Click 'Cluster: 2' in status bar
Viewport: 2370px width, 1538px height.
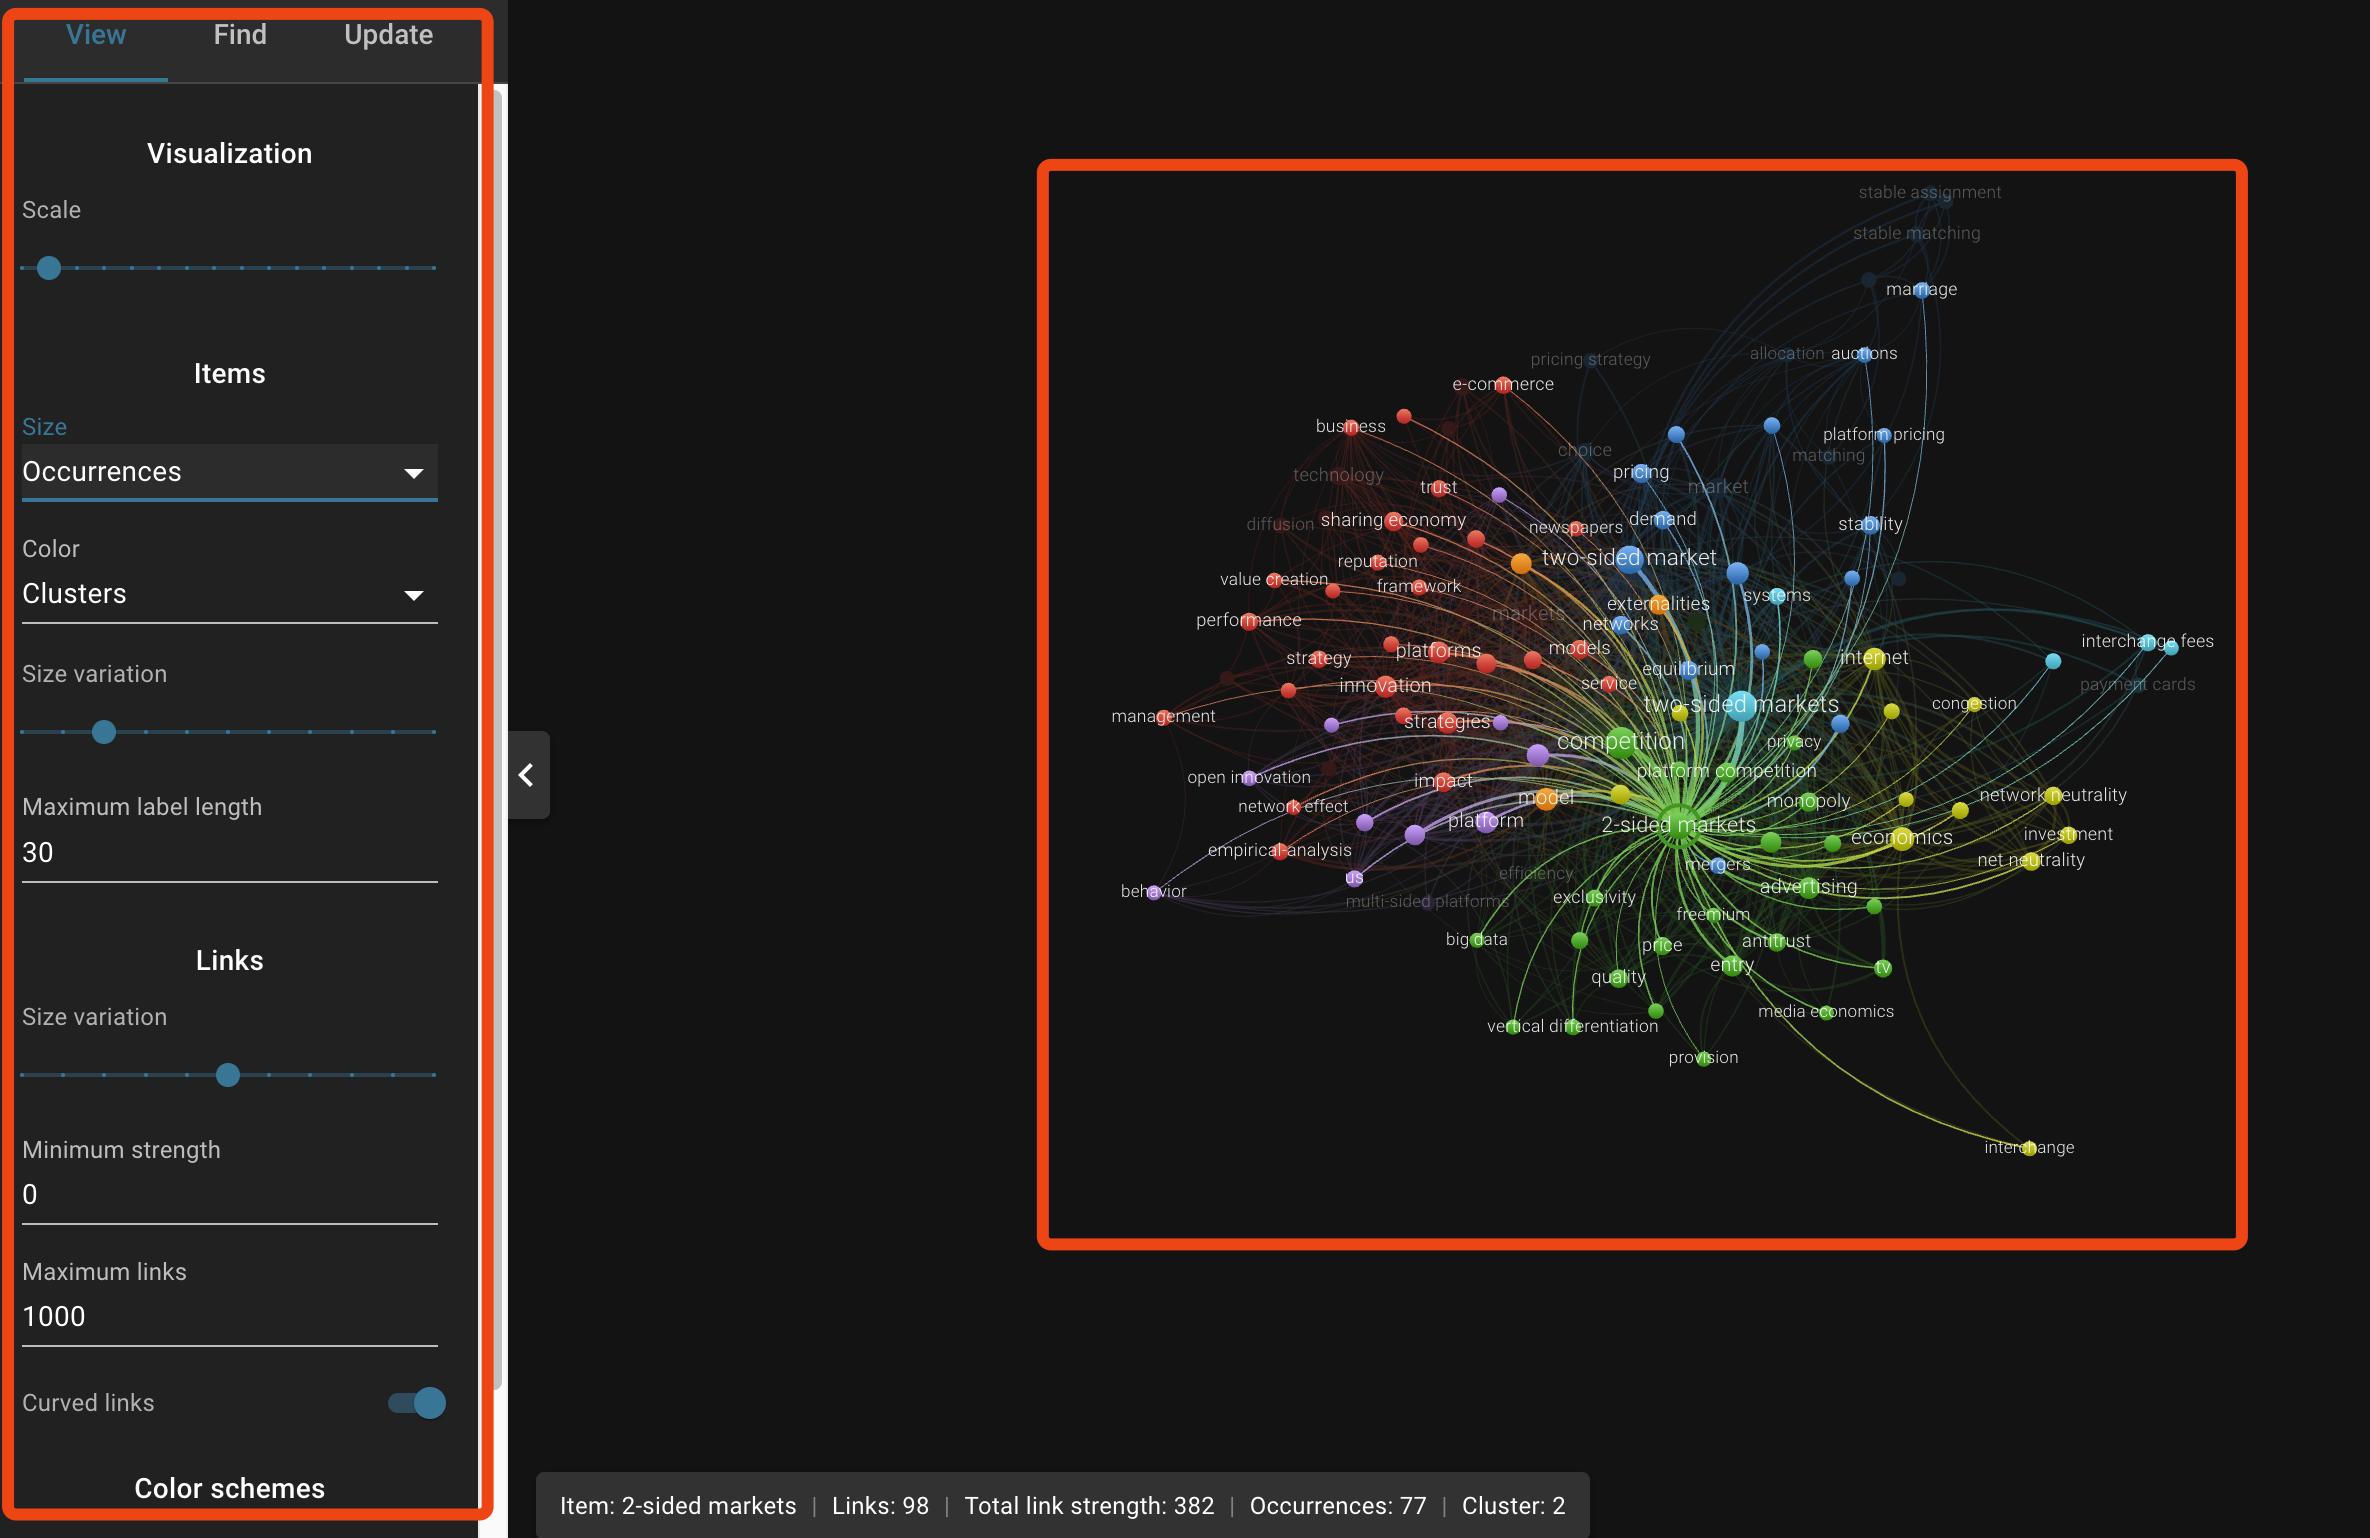tap(1513, 1506)
